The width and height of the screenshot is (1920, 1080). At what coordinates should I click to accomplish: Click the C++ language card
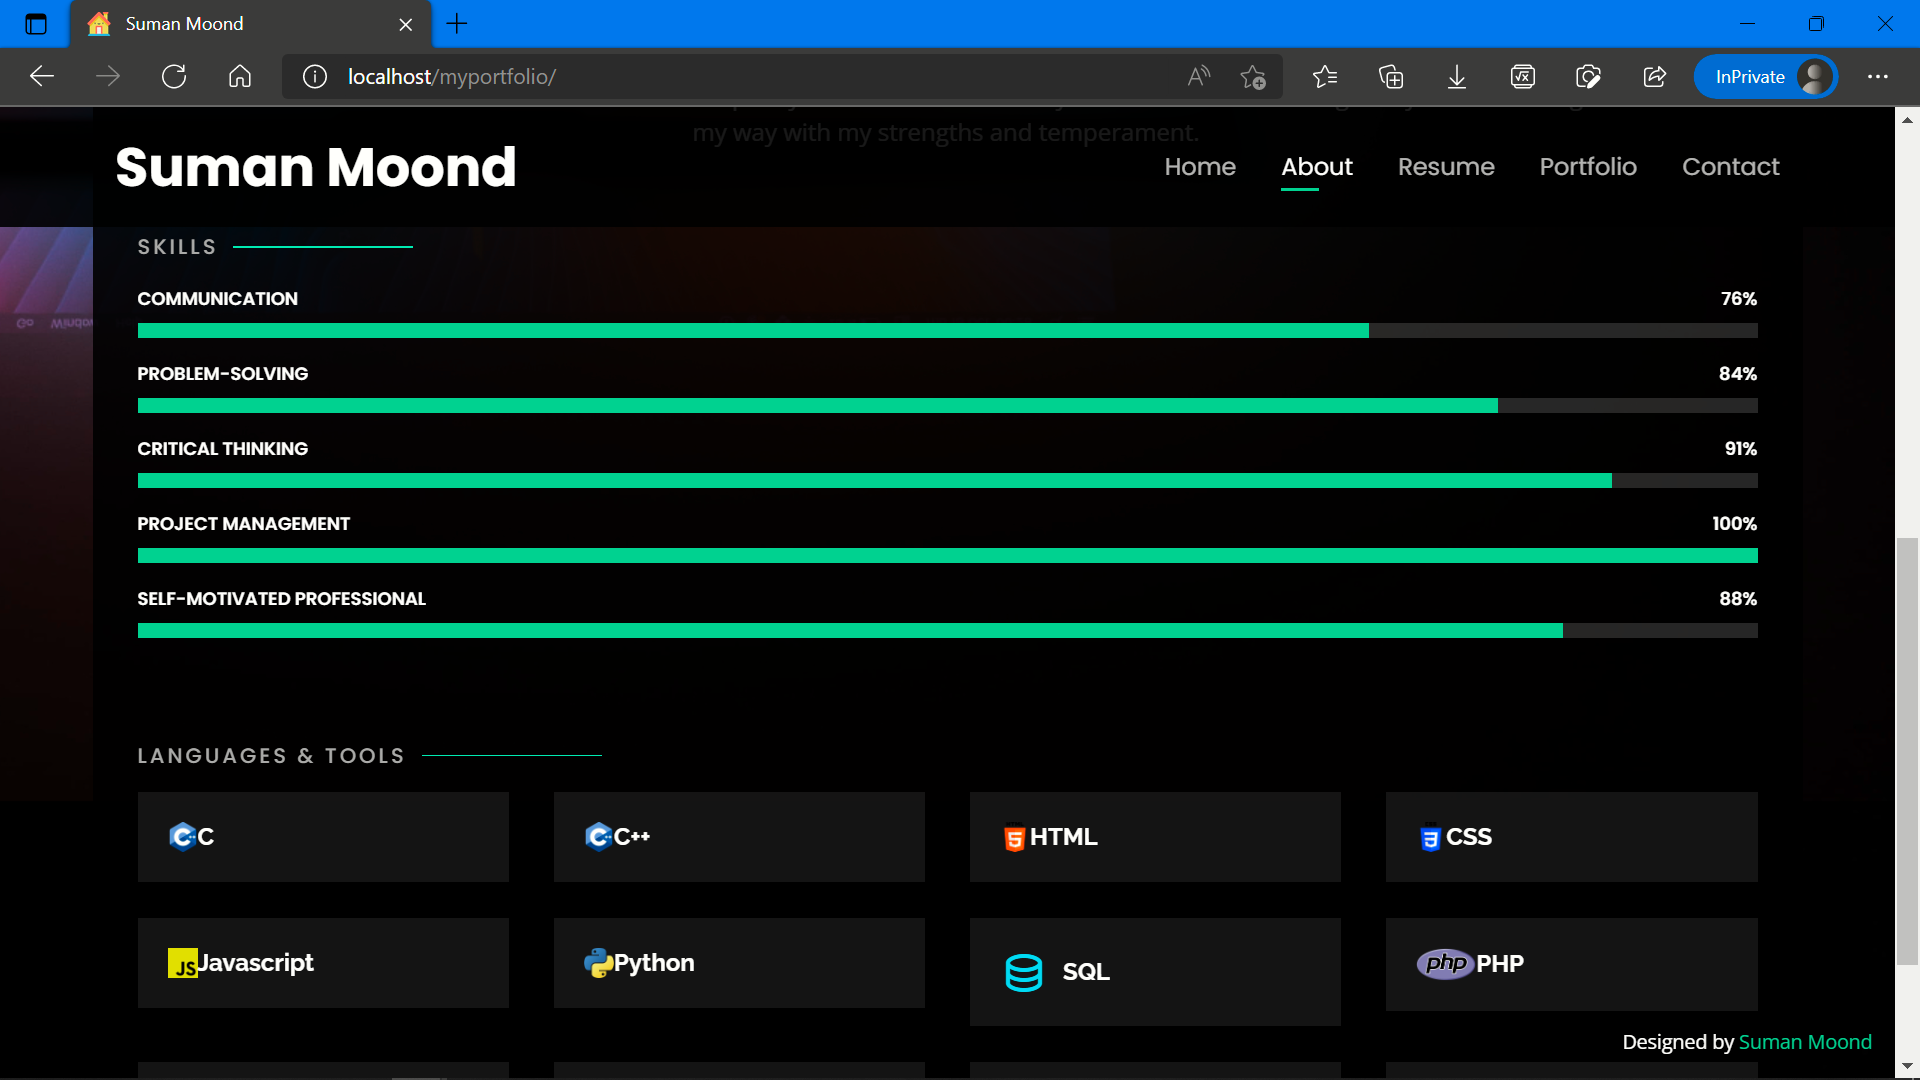pyautogui.click(x=739, y=837)
